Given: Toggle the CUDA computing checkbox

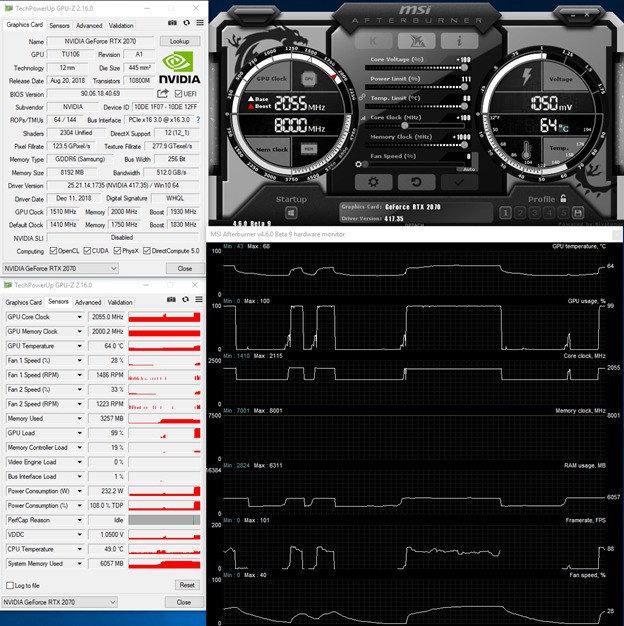Looking at the screenshot, I should tap(87, 251).
